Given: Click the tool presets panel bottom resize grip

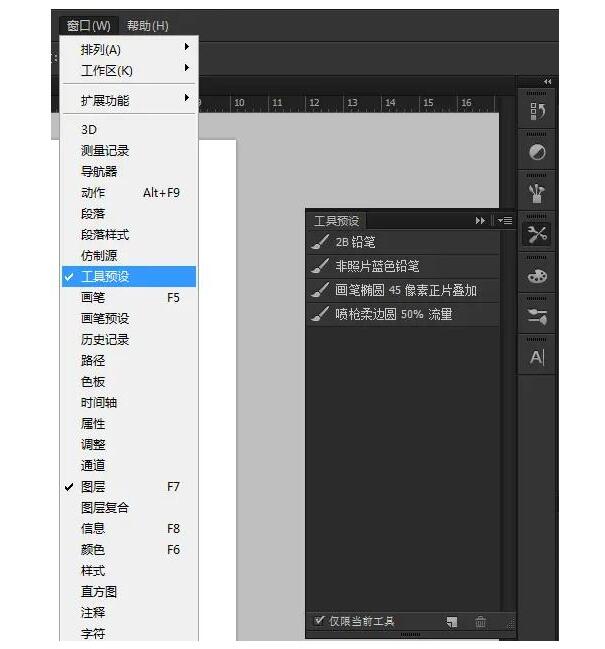Looking at the screenshot, I should (x=410, y=635).
